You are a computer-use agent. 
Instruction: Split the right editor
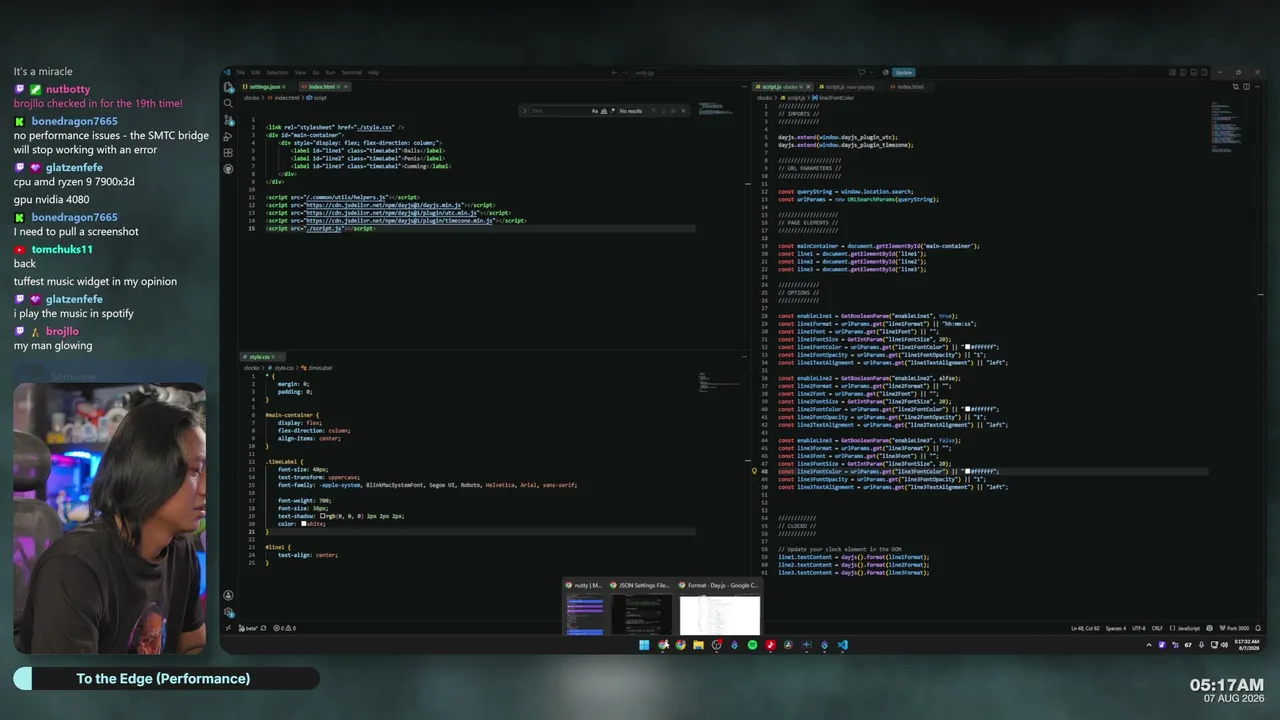pyautogui.click(x=1245, y=87)
